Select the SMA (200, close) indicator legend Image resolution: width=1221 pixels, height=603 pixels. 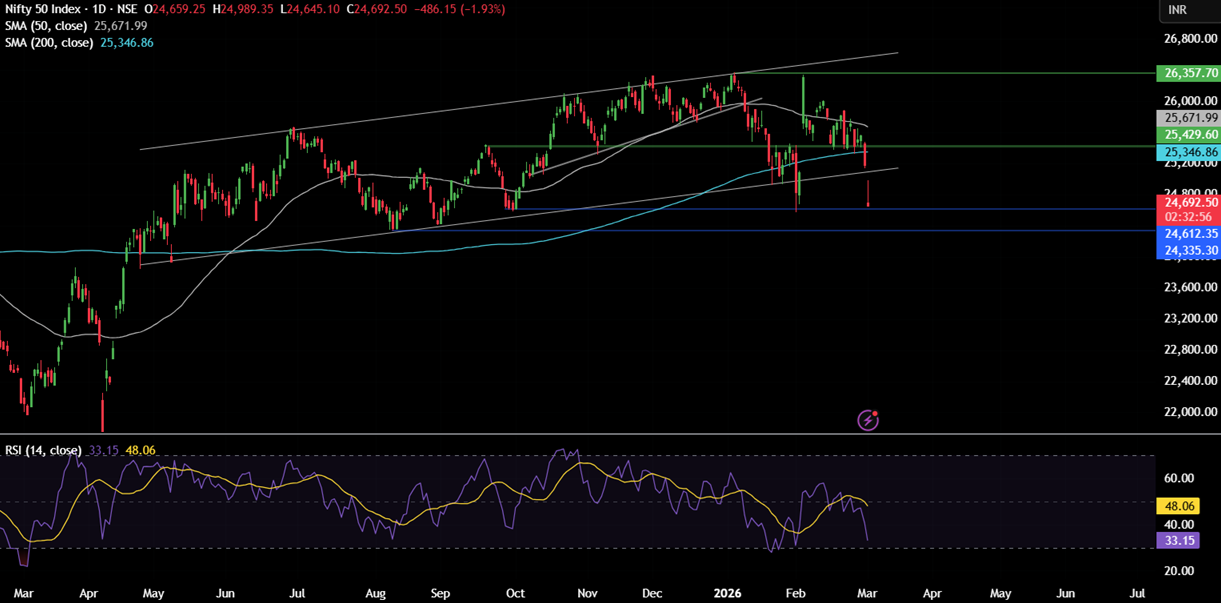tap(50, 43)
